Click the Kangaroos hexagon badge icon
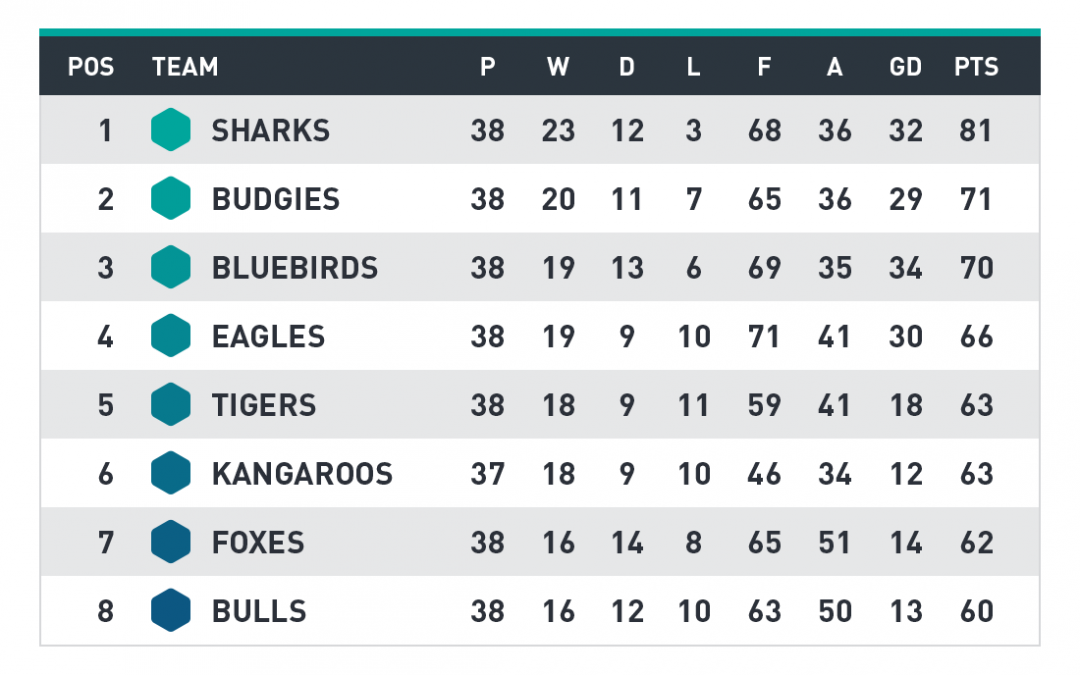This screenshot has width=1080, height=675. pos(171,472)
